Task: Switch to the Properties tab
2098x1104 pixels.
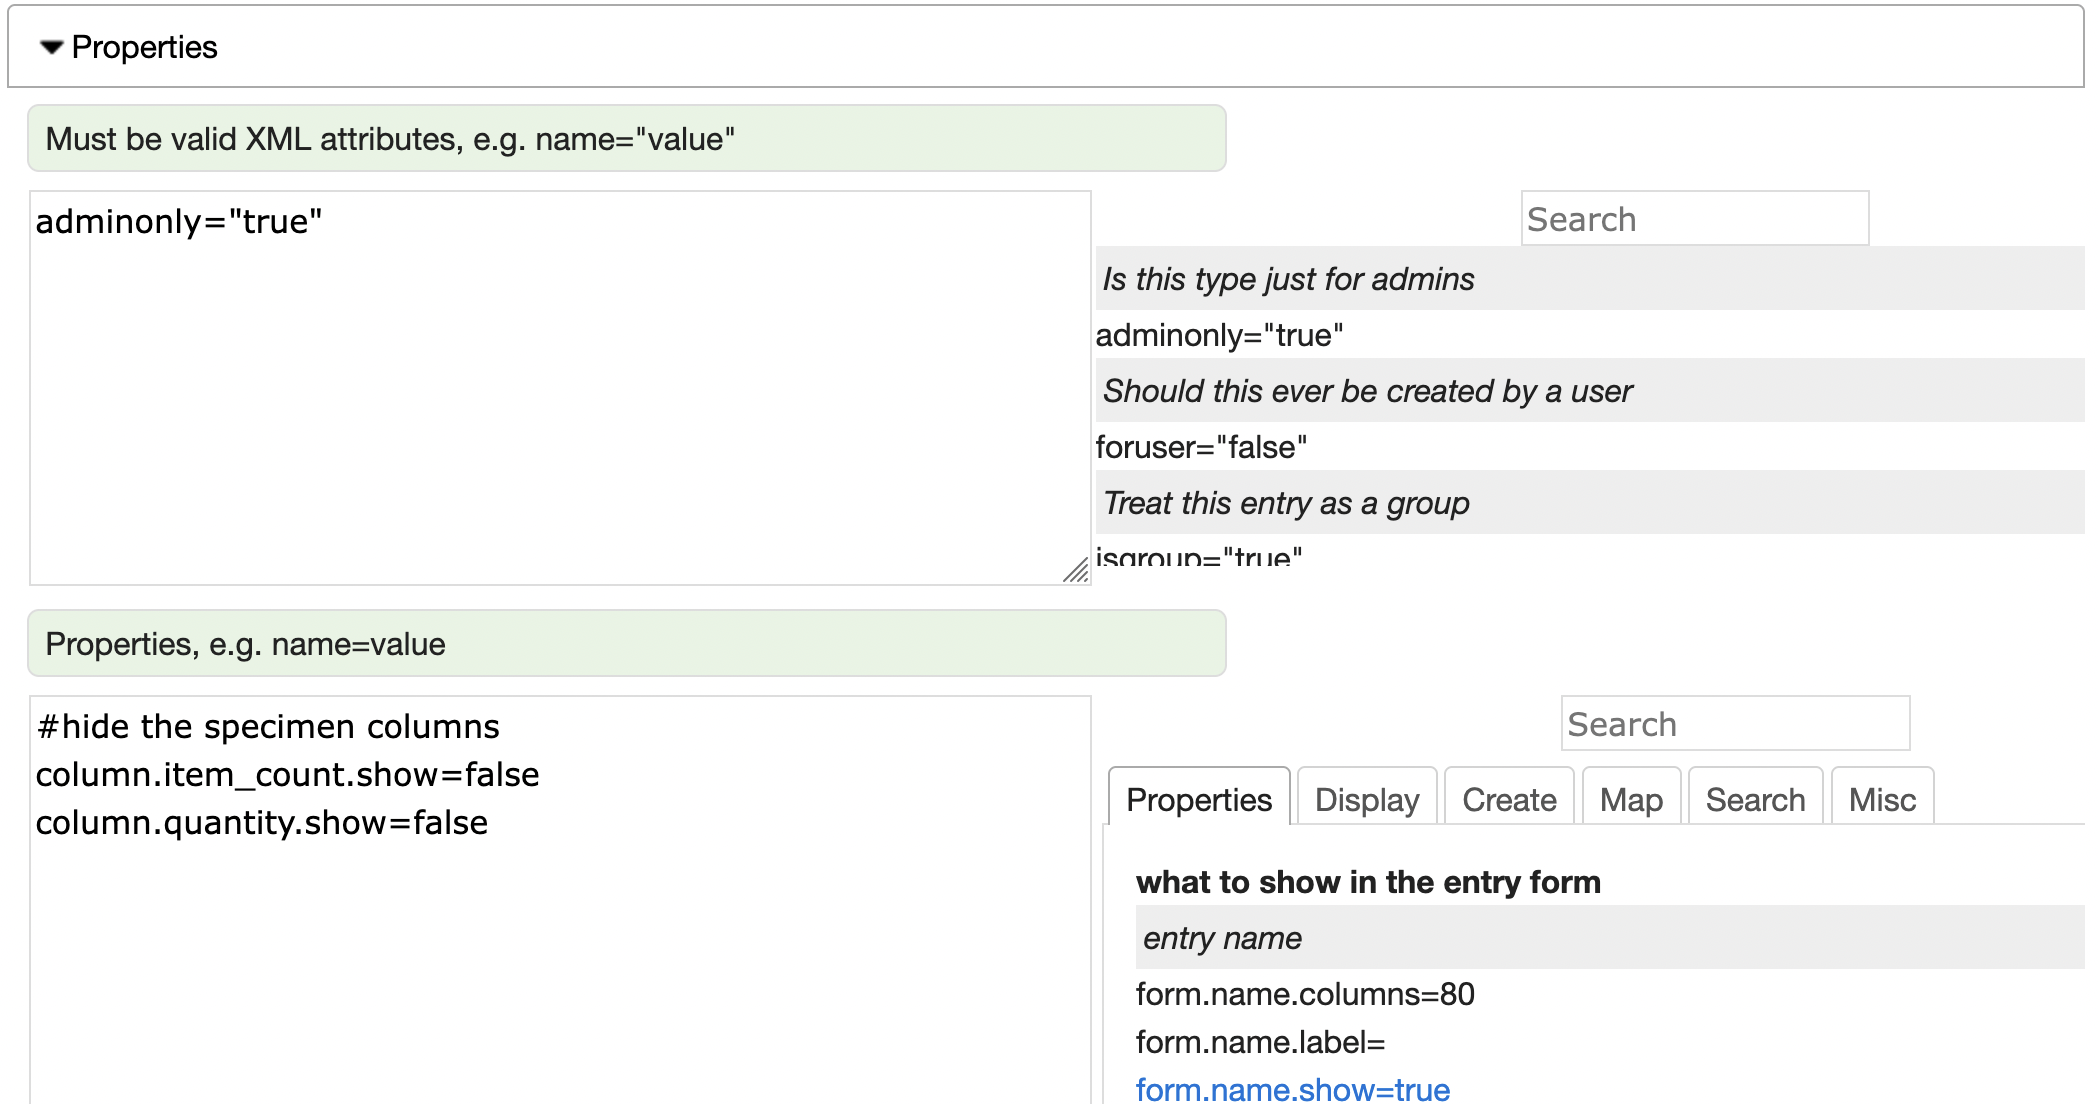Action: [x=1198, y=799]
